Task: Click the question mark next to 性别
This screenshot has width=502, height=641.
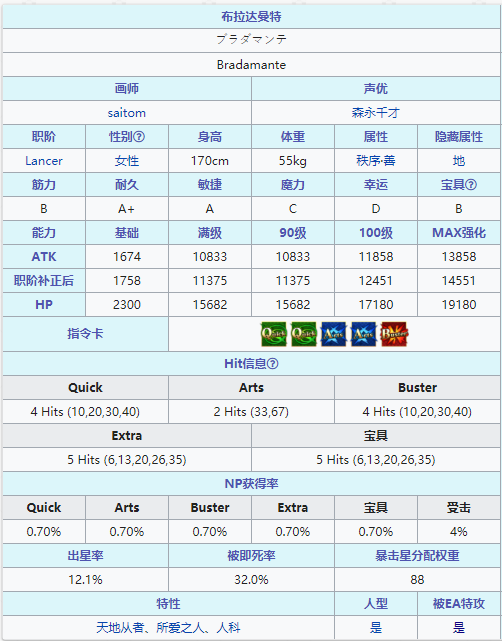Action: 139,137
